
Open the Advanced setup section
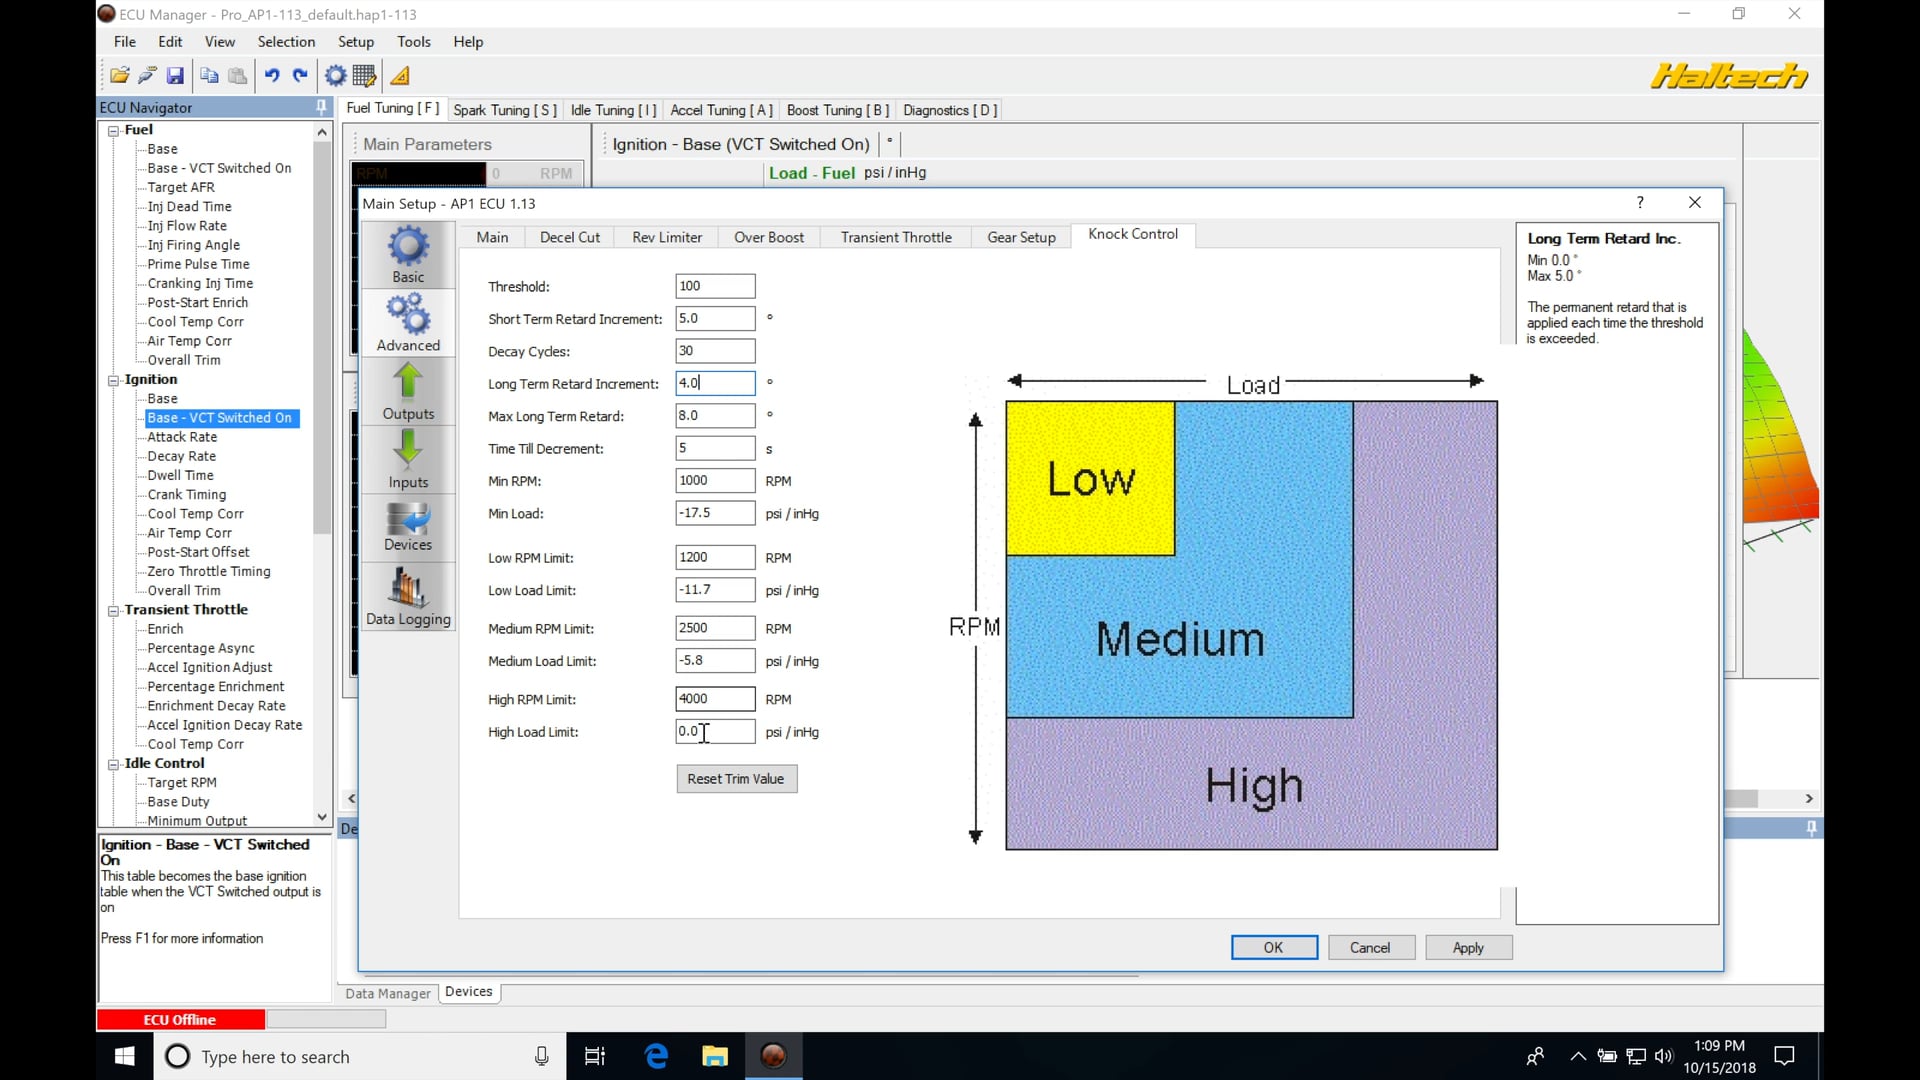pos(408,322)
